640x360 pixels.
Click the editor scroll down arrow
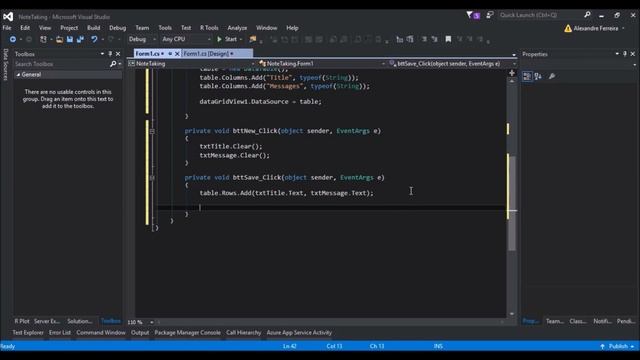tap(512, 314)
